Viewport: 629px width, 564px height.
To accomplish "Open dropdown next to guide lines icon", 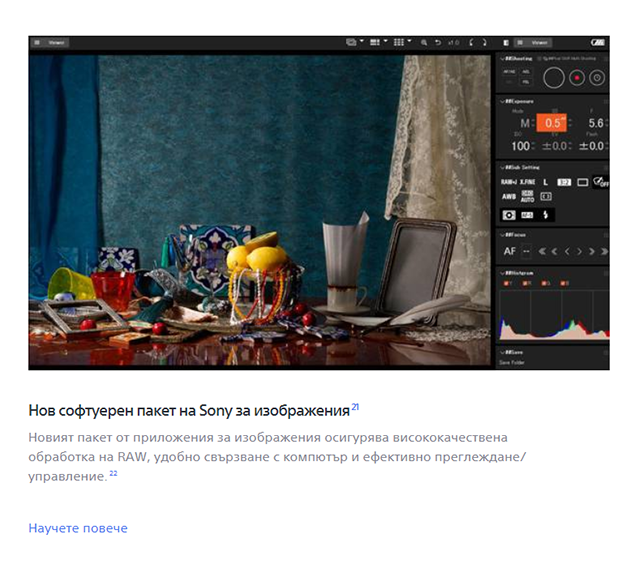I will pyautogui.click(x=409, y=41).
